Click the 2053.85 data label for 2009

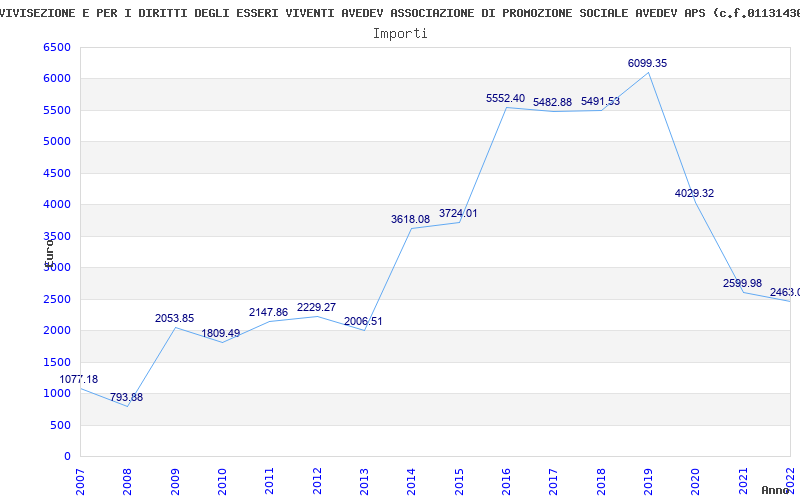(174, 318)
